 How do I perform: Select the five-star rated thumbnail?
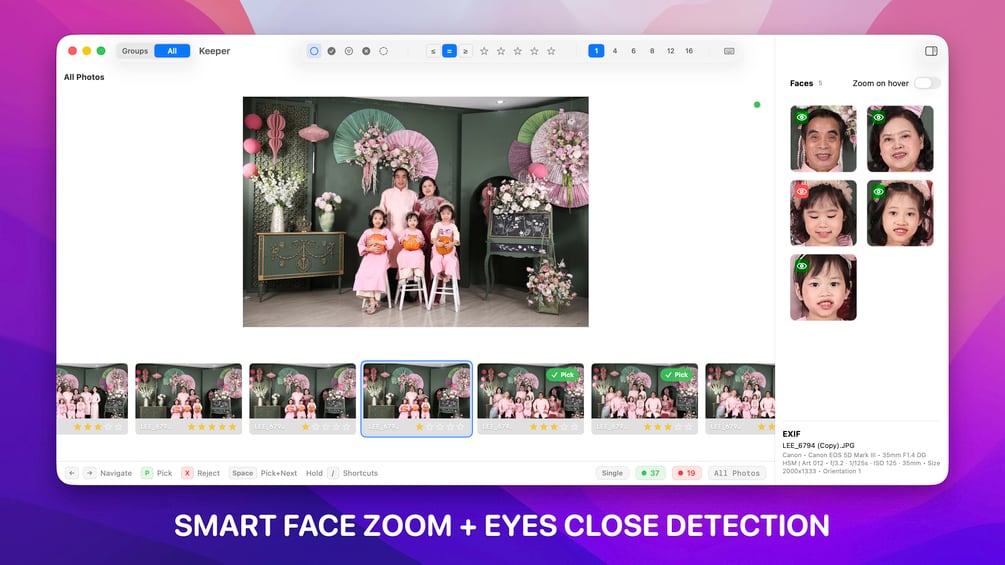coord(188,398)
